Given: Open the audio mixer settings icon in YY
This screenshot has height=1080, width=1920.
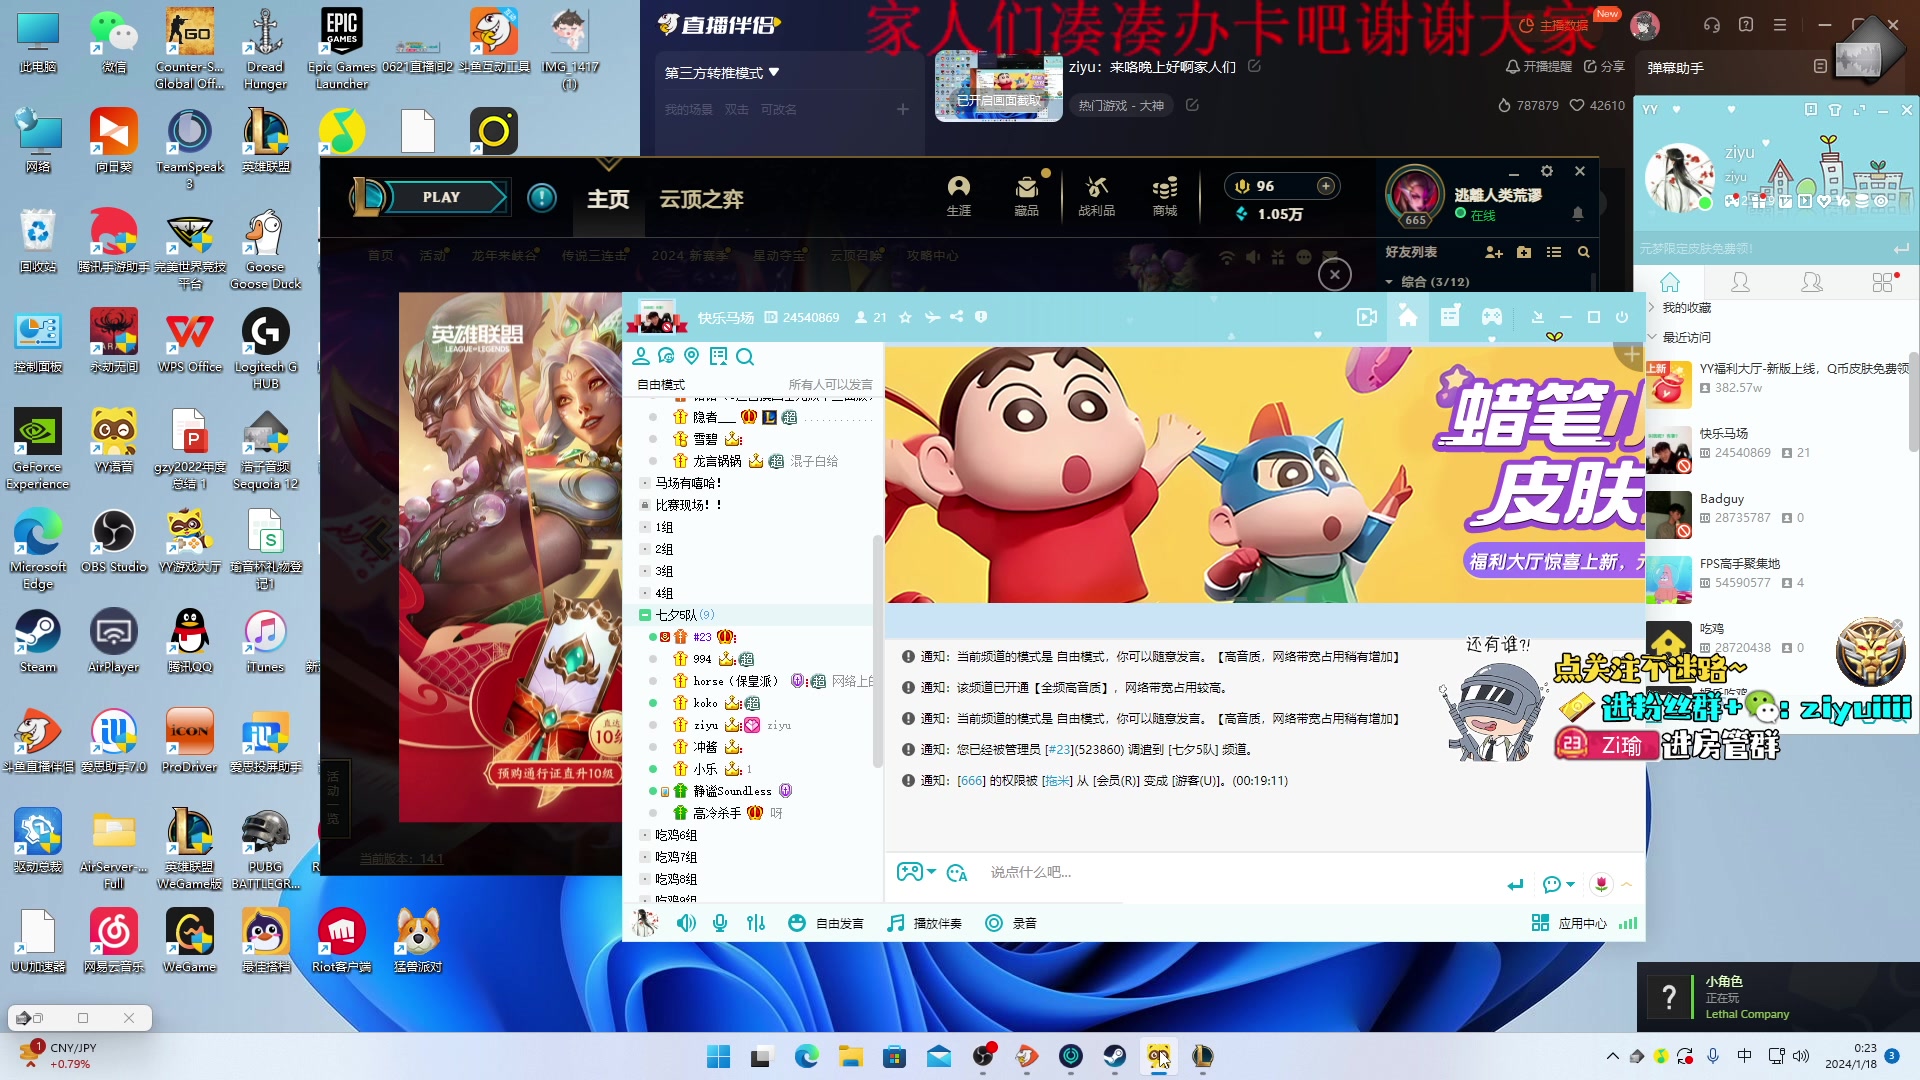Looking at the screenshot, I should coord(755,923).
